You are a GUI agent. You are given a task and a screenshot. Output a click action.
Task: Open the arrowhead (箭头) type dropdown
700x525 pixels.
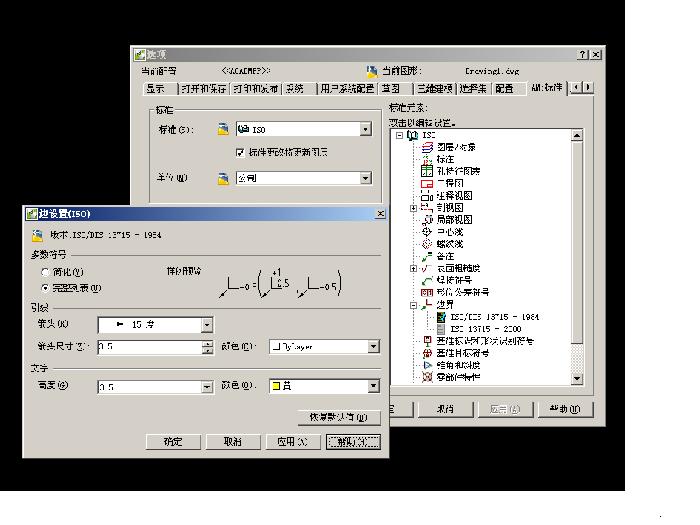point(207,325)
